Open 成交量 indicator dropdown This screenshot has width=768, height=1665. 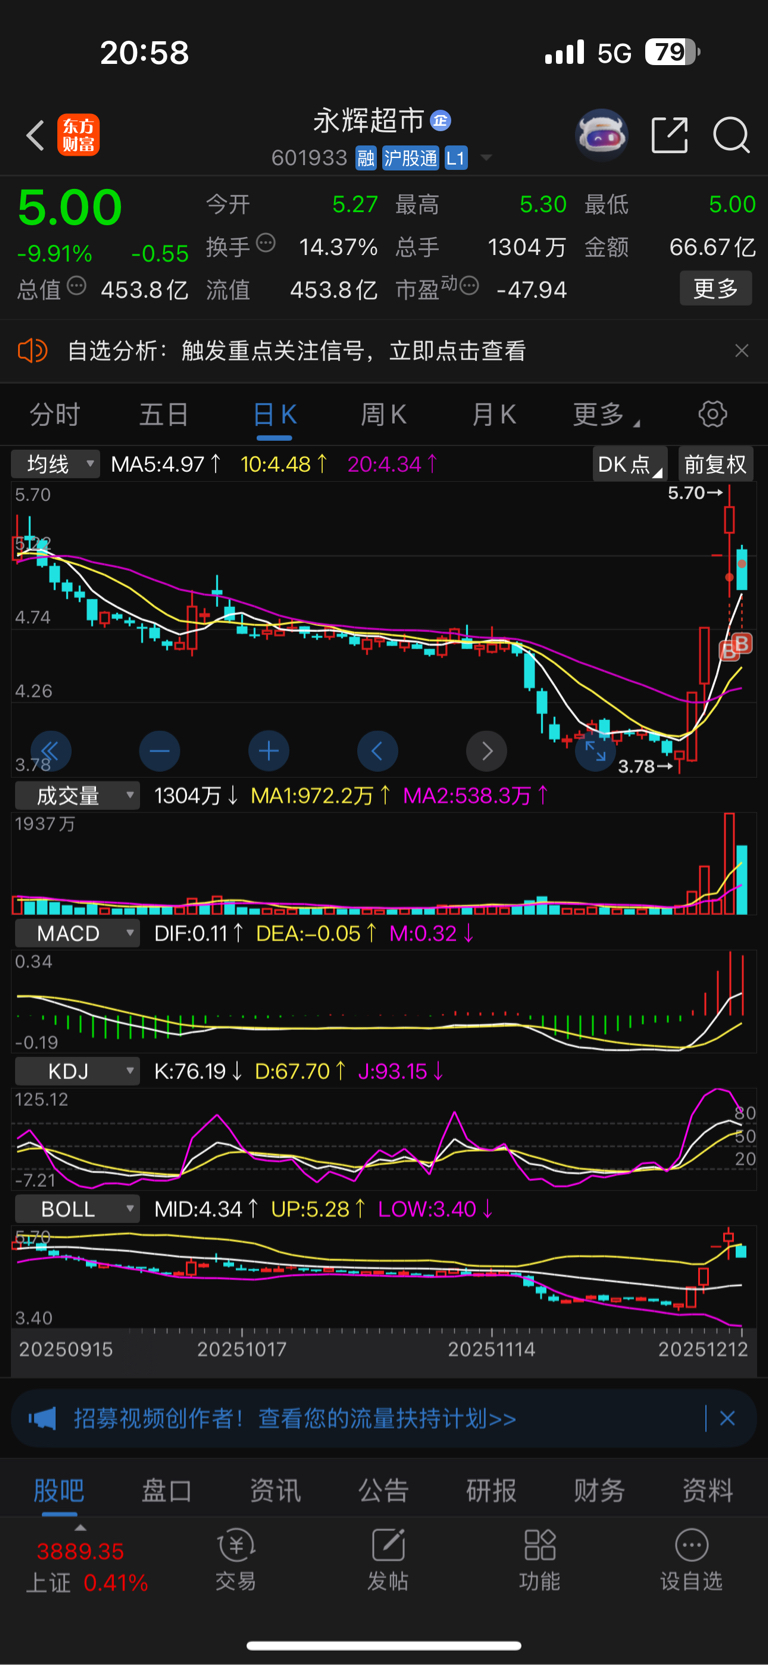76,796
